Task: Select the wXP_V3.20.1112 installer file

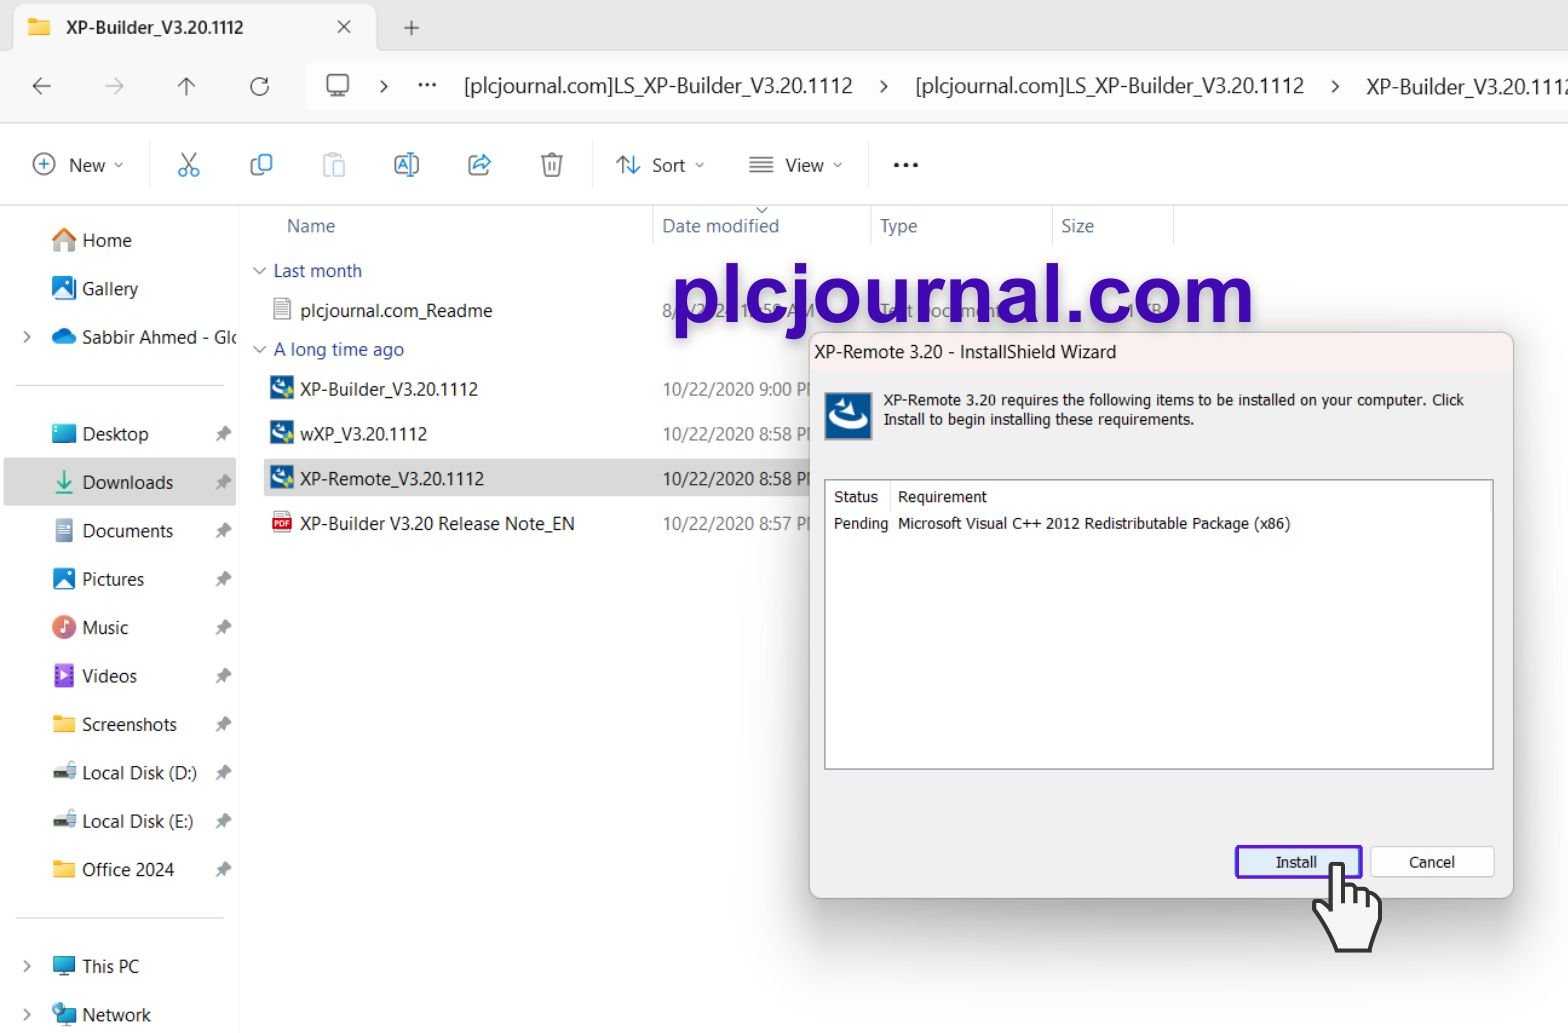Action: coord(363,434)
